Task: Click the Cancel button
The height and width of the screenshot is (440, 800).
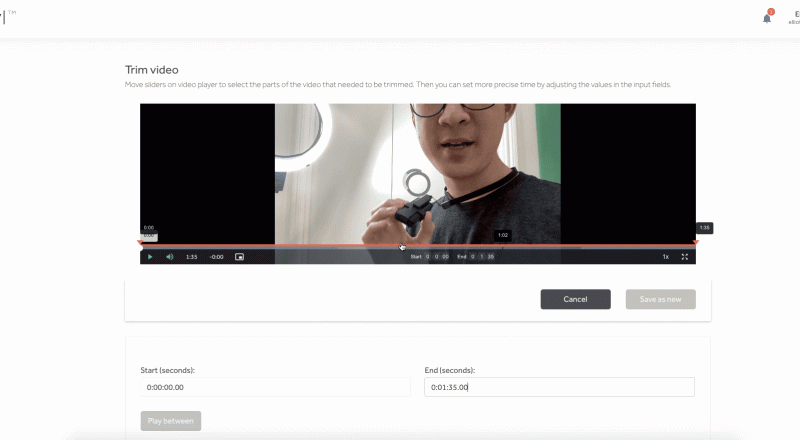Action: coord(575,299)
